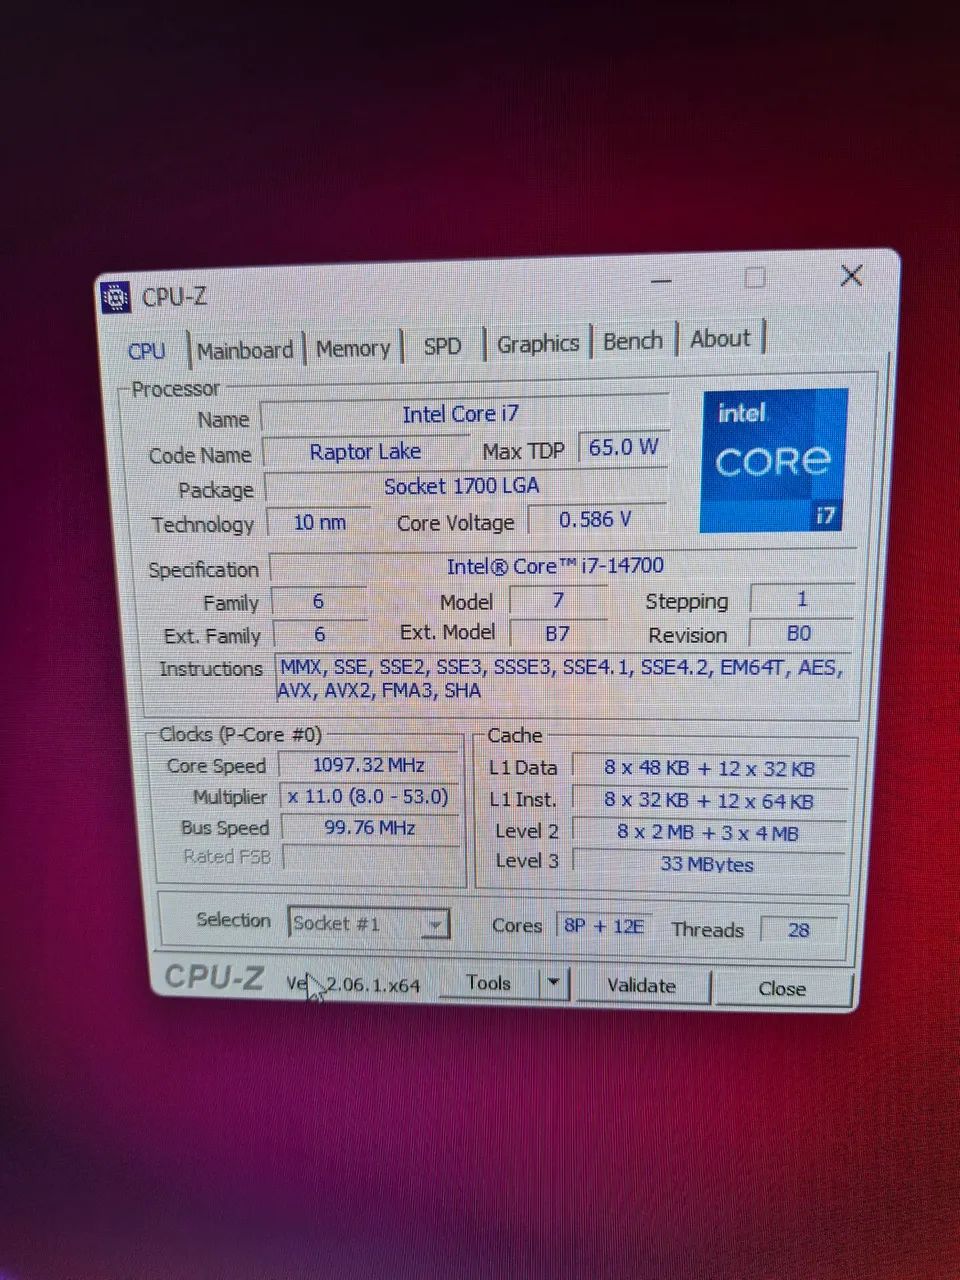
Task: Click the Max TDP value 65.0 W
Action: pyautogui.click(x=623, y=447)
